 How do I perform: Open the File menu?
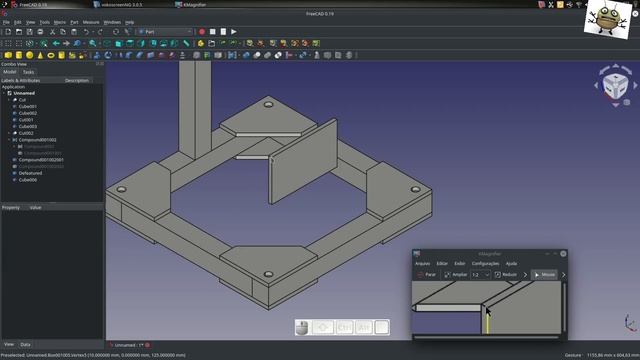coord(6,22)
